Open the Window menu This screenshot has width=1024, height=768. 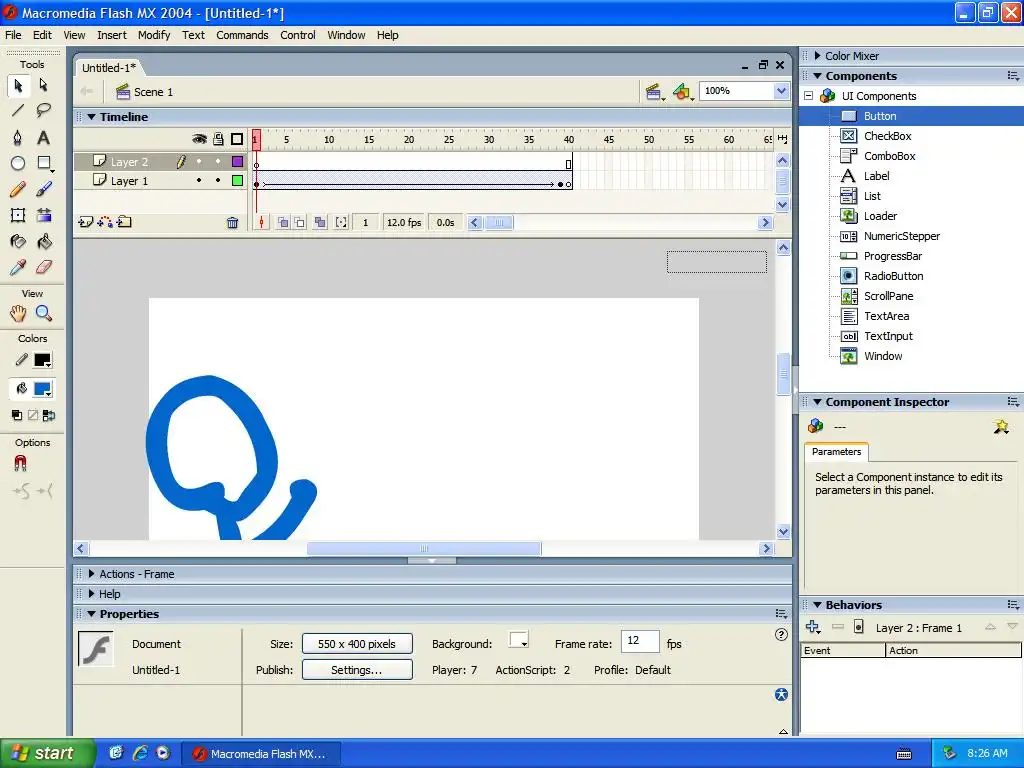pos(346,35)
